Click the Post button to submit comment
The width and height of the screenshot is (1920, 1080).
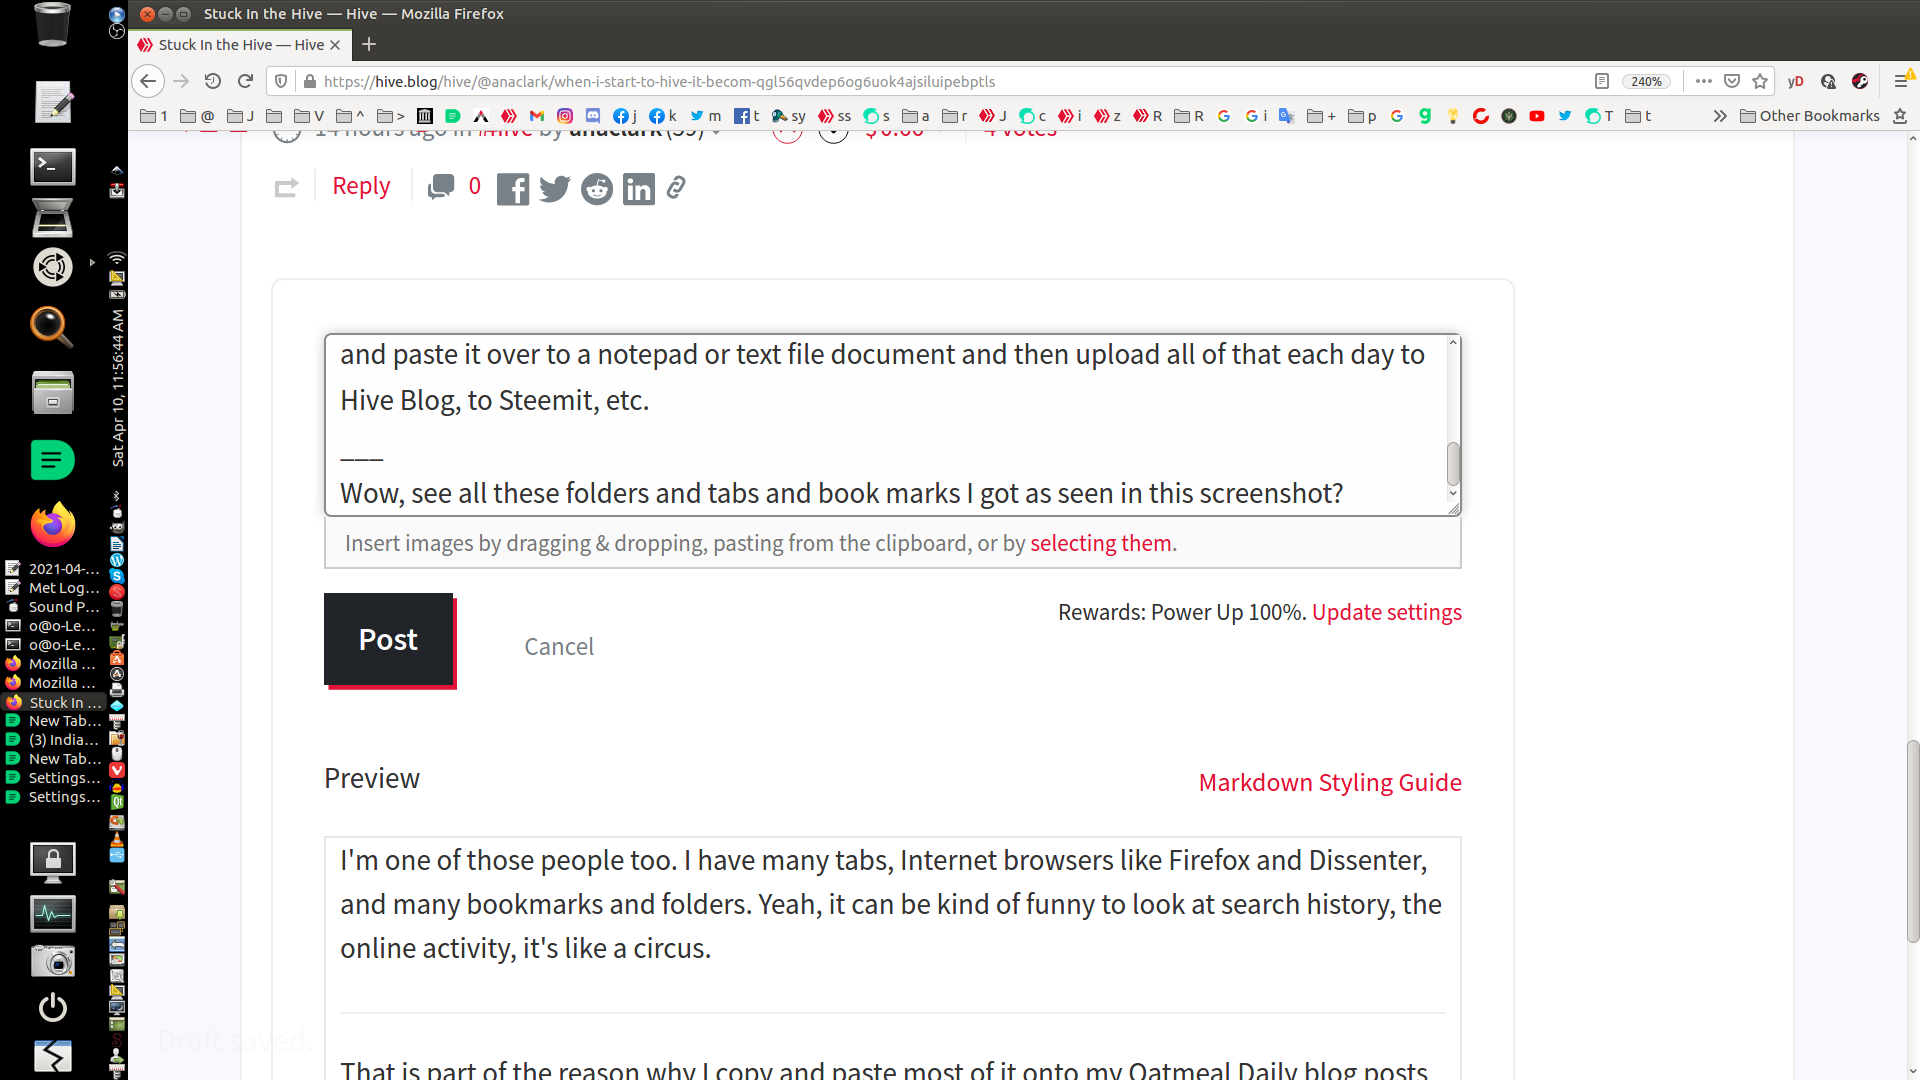388,640
